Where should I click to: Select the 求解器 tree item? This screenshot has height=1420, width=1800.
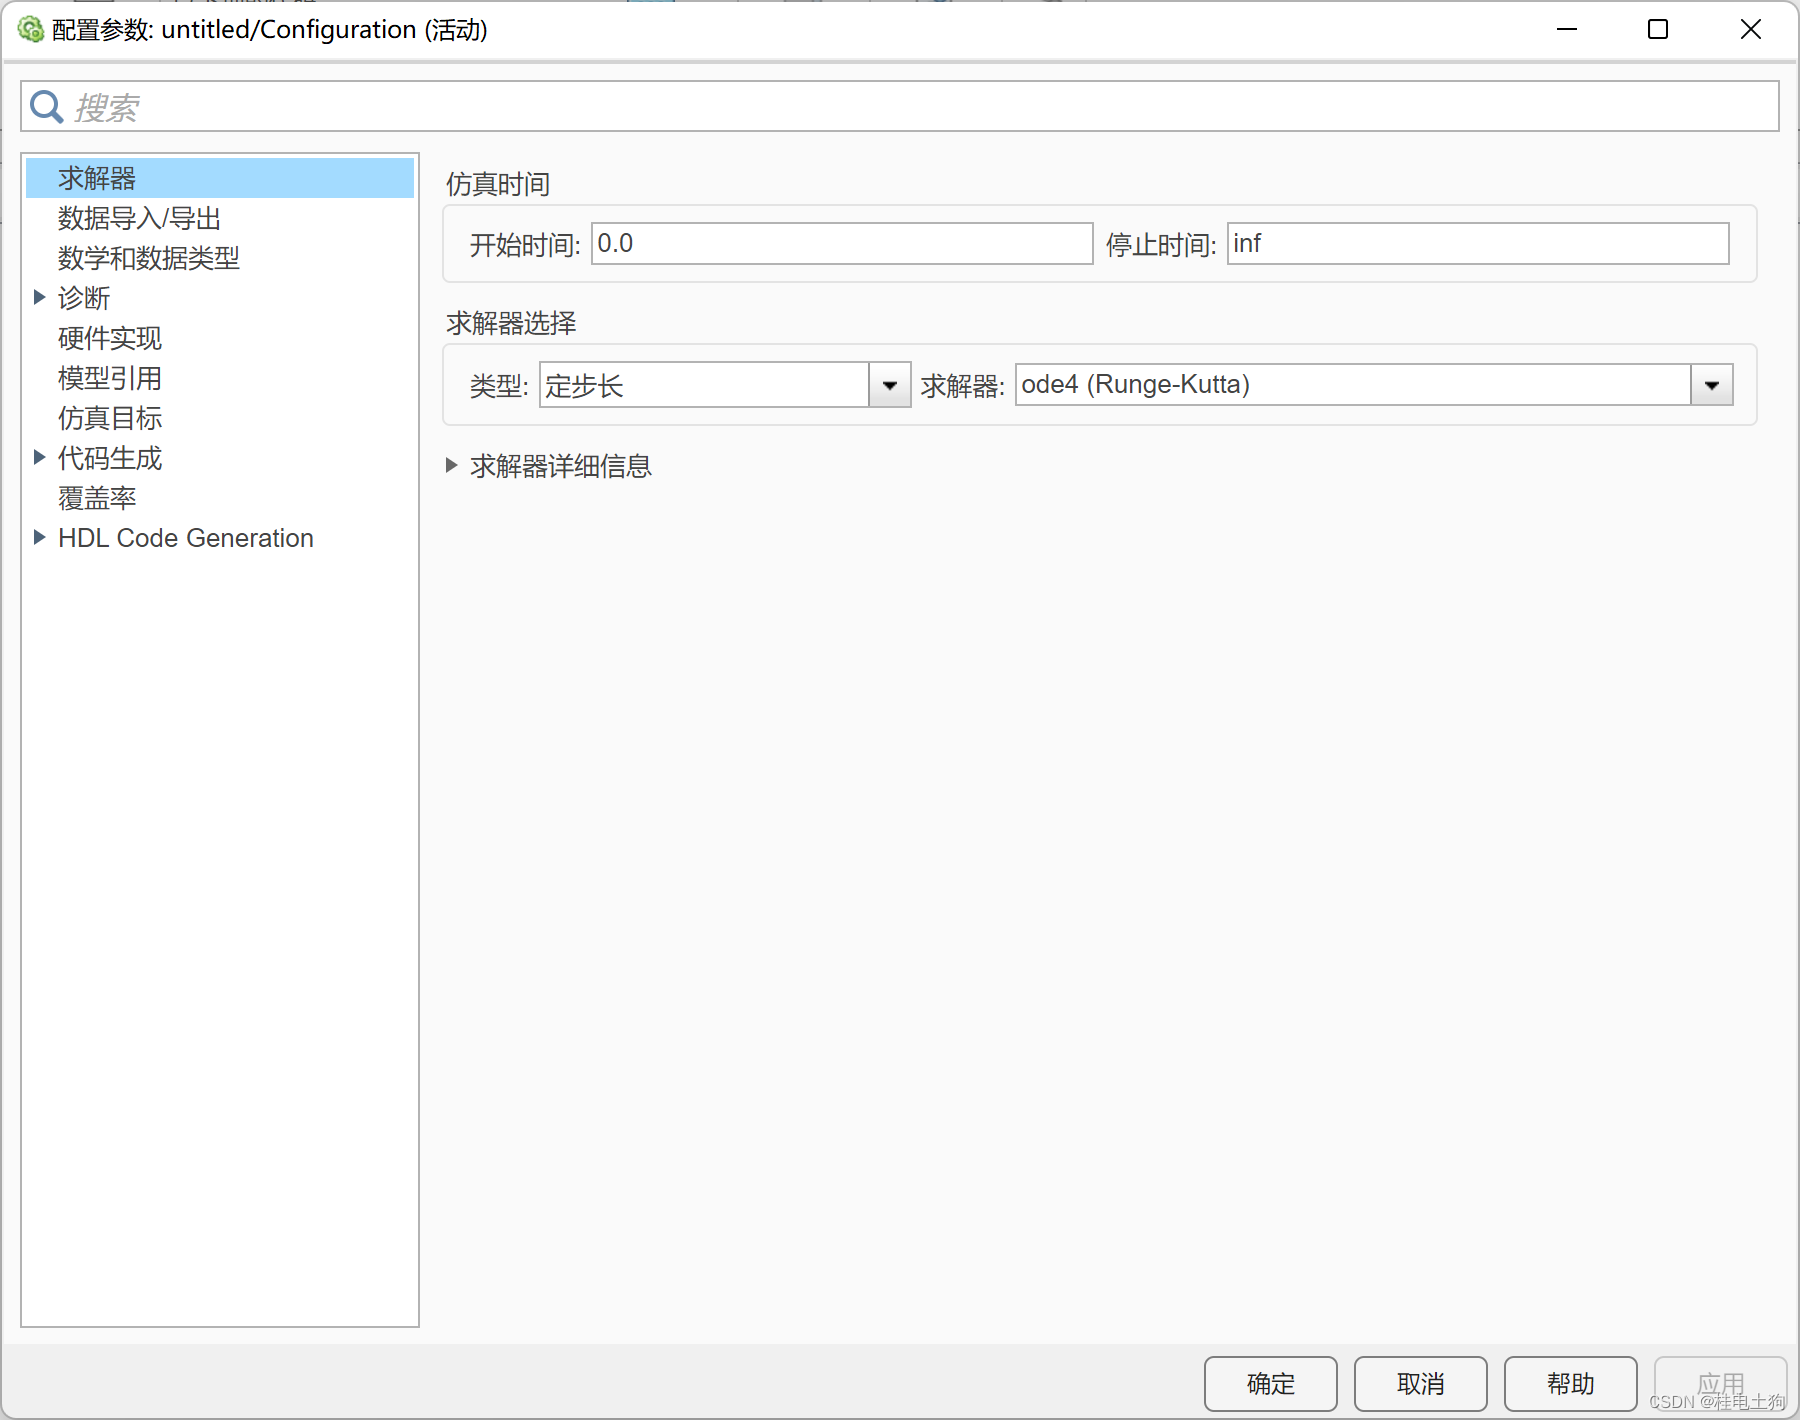point(98,177)
